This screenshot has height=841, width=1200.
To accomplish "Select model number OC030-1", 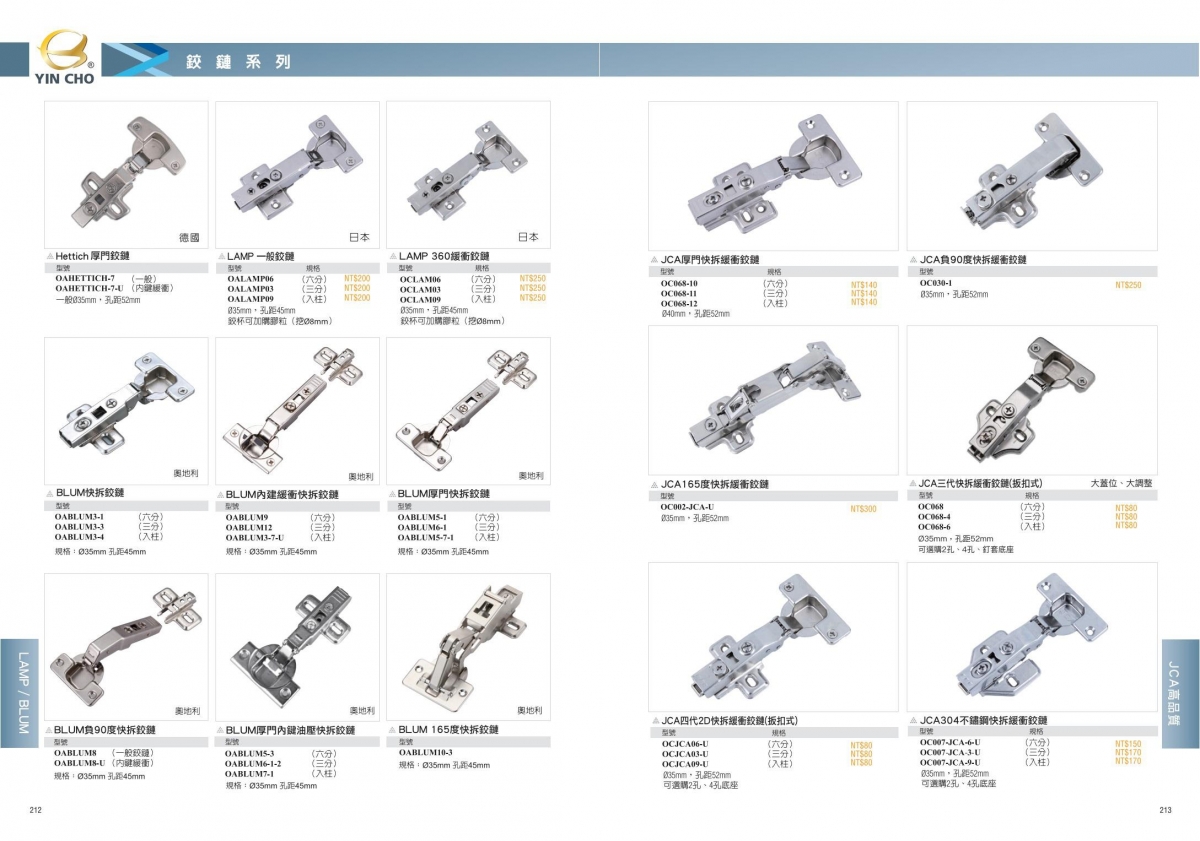I will 936,283.
